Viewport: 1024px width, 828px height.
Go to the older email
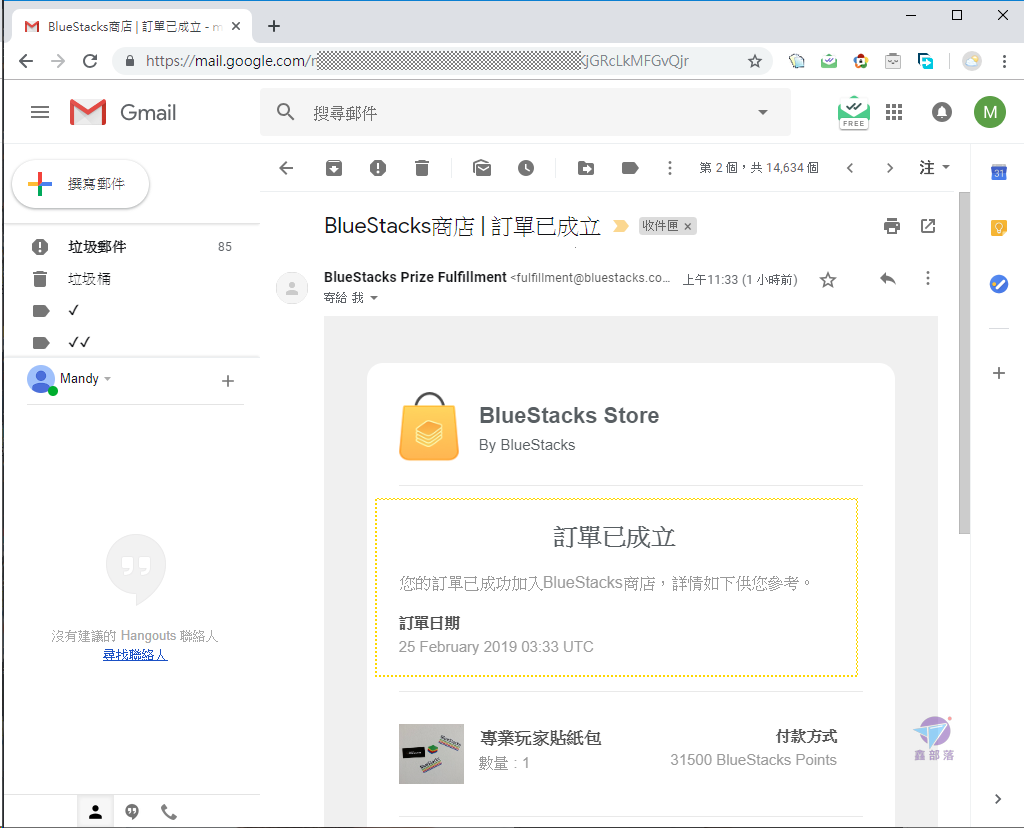tap(889, 168)
